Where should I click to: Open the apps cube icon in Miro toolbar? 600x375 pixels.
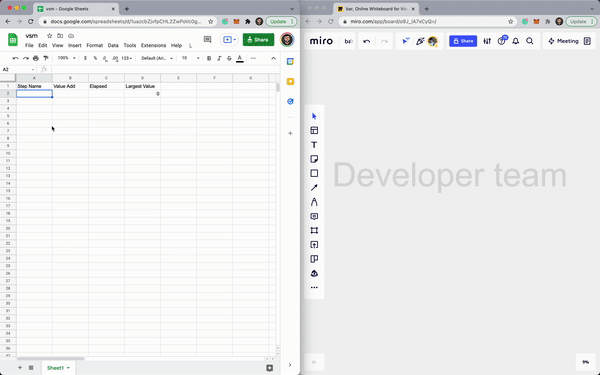(x=314, y=274)
